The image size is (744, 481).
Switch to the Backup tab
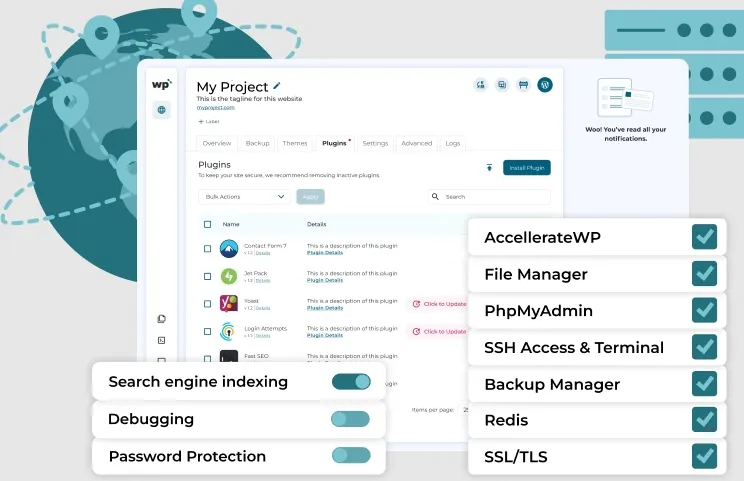tap(258, 143)
